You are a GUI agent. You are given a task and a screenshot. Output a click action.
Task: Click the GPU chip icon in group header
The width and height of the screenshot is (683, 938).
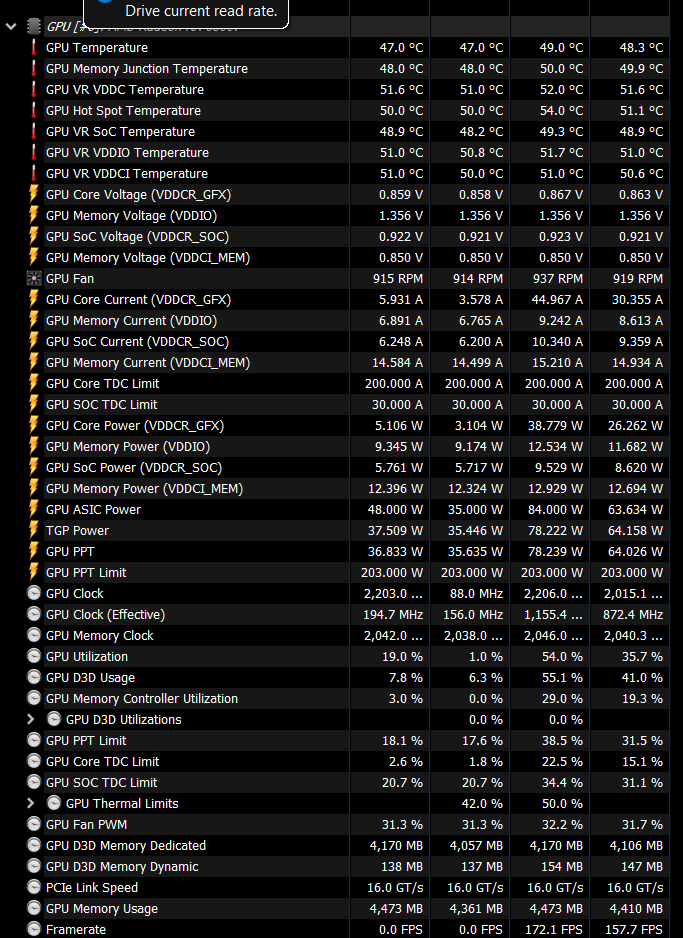[x=34, y=26]
